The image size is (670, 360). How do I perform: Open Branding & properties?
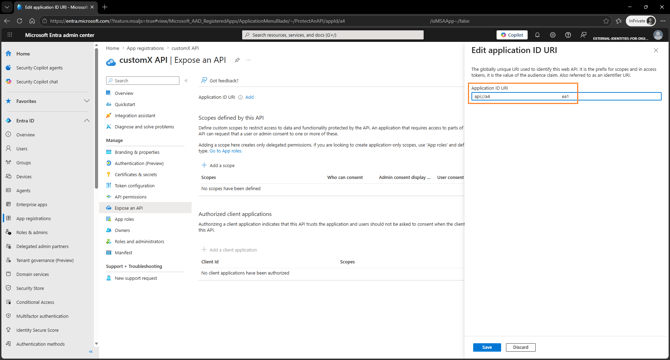(137, 152)
